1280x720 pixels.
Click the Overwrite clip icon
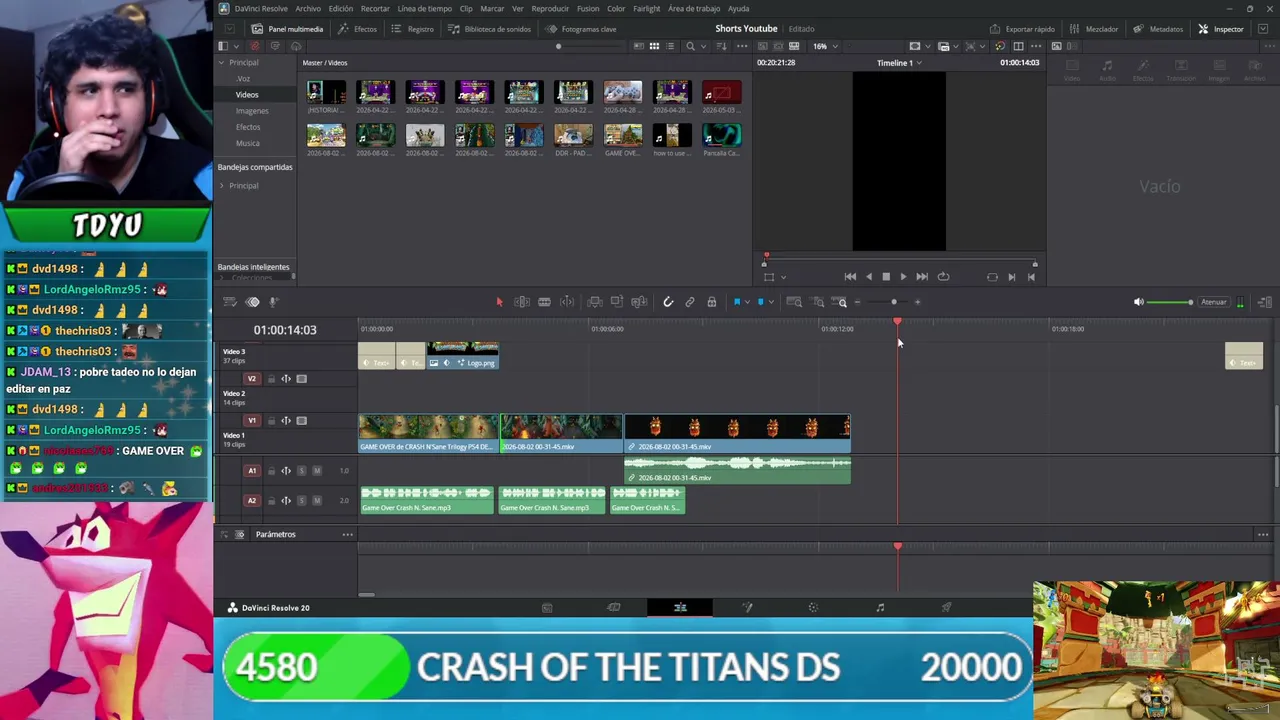[x=617, y=302]
